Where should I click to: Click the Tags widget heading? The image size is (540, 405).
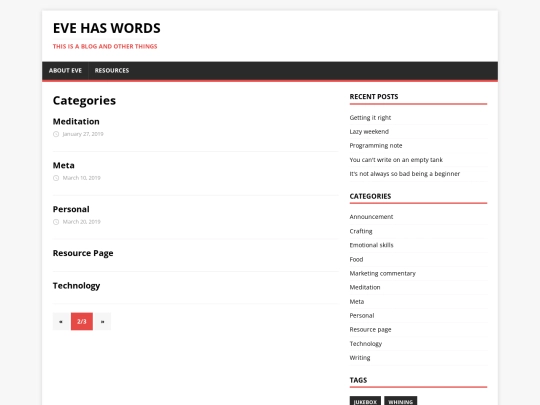[358, 380]
